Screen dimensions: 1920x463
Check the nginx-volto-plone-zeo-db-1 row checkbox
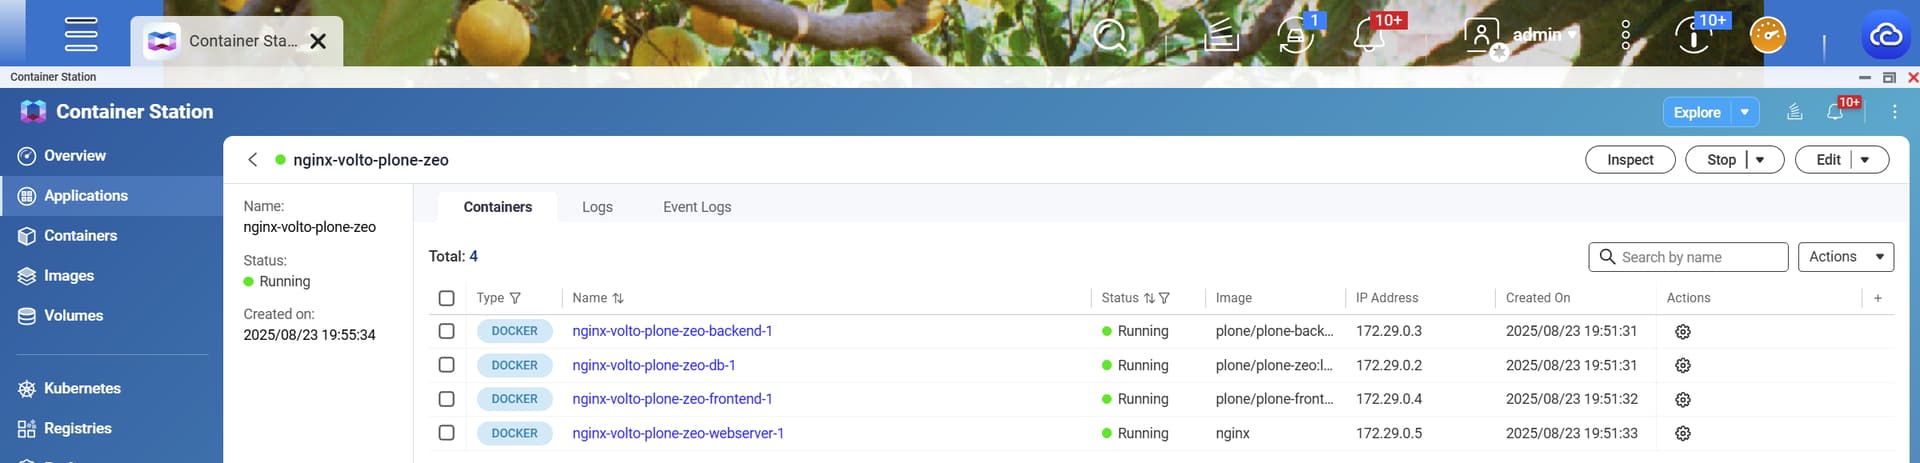click(447, 365)
